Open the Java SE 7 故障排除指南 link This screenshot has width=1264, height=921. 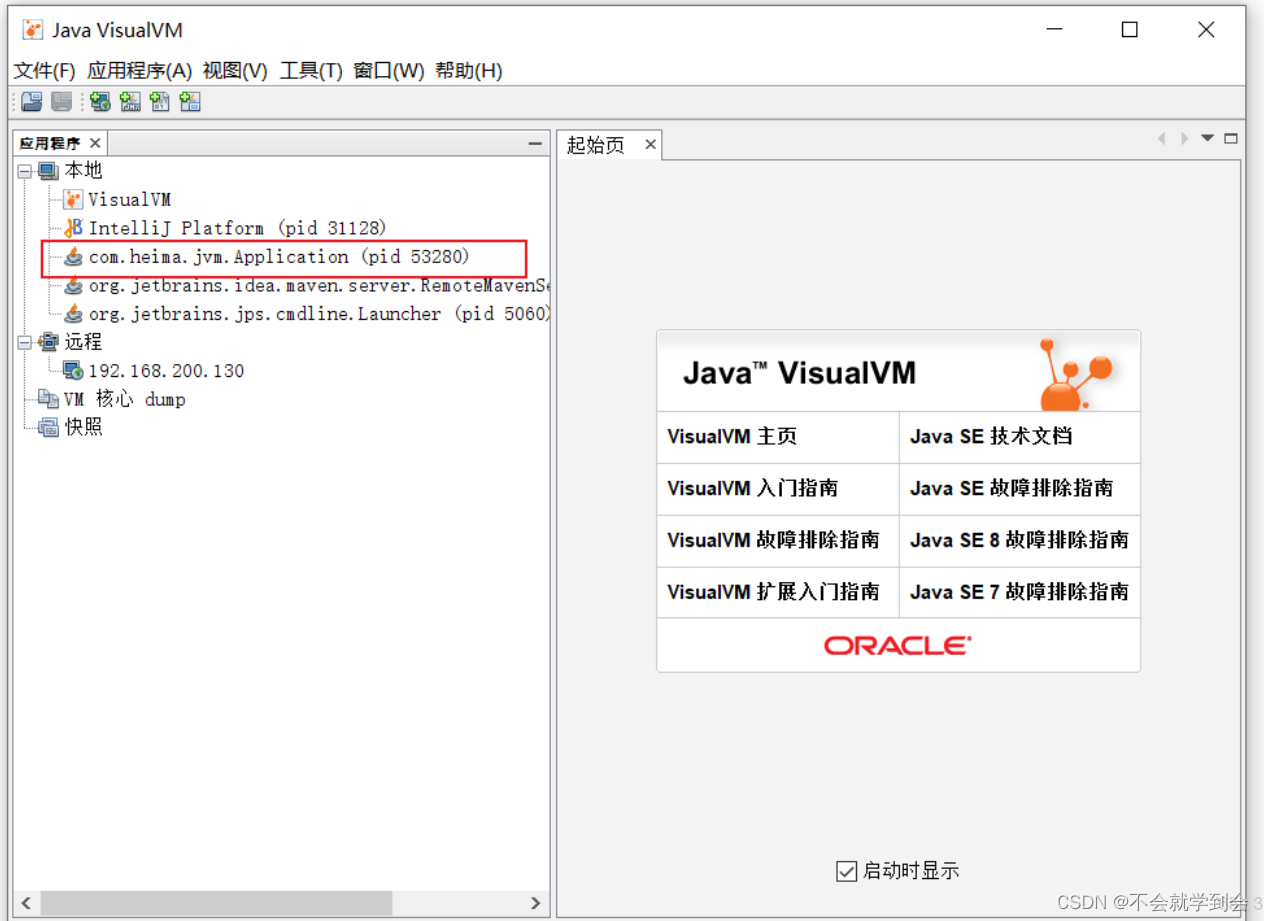(x=1019, y=592)
